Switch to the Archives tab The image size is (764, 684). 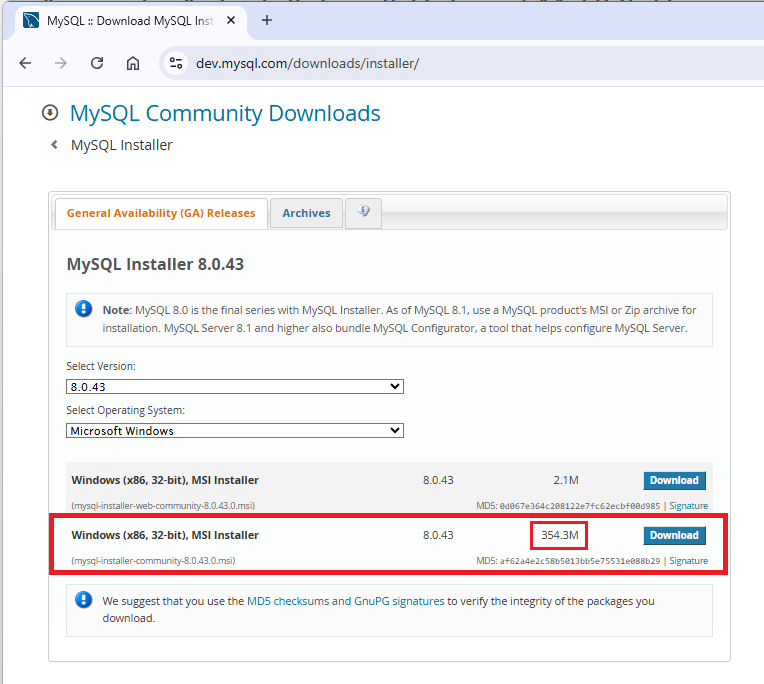306,213
